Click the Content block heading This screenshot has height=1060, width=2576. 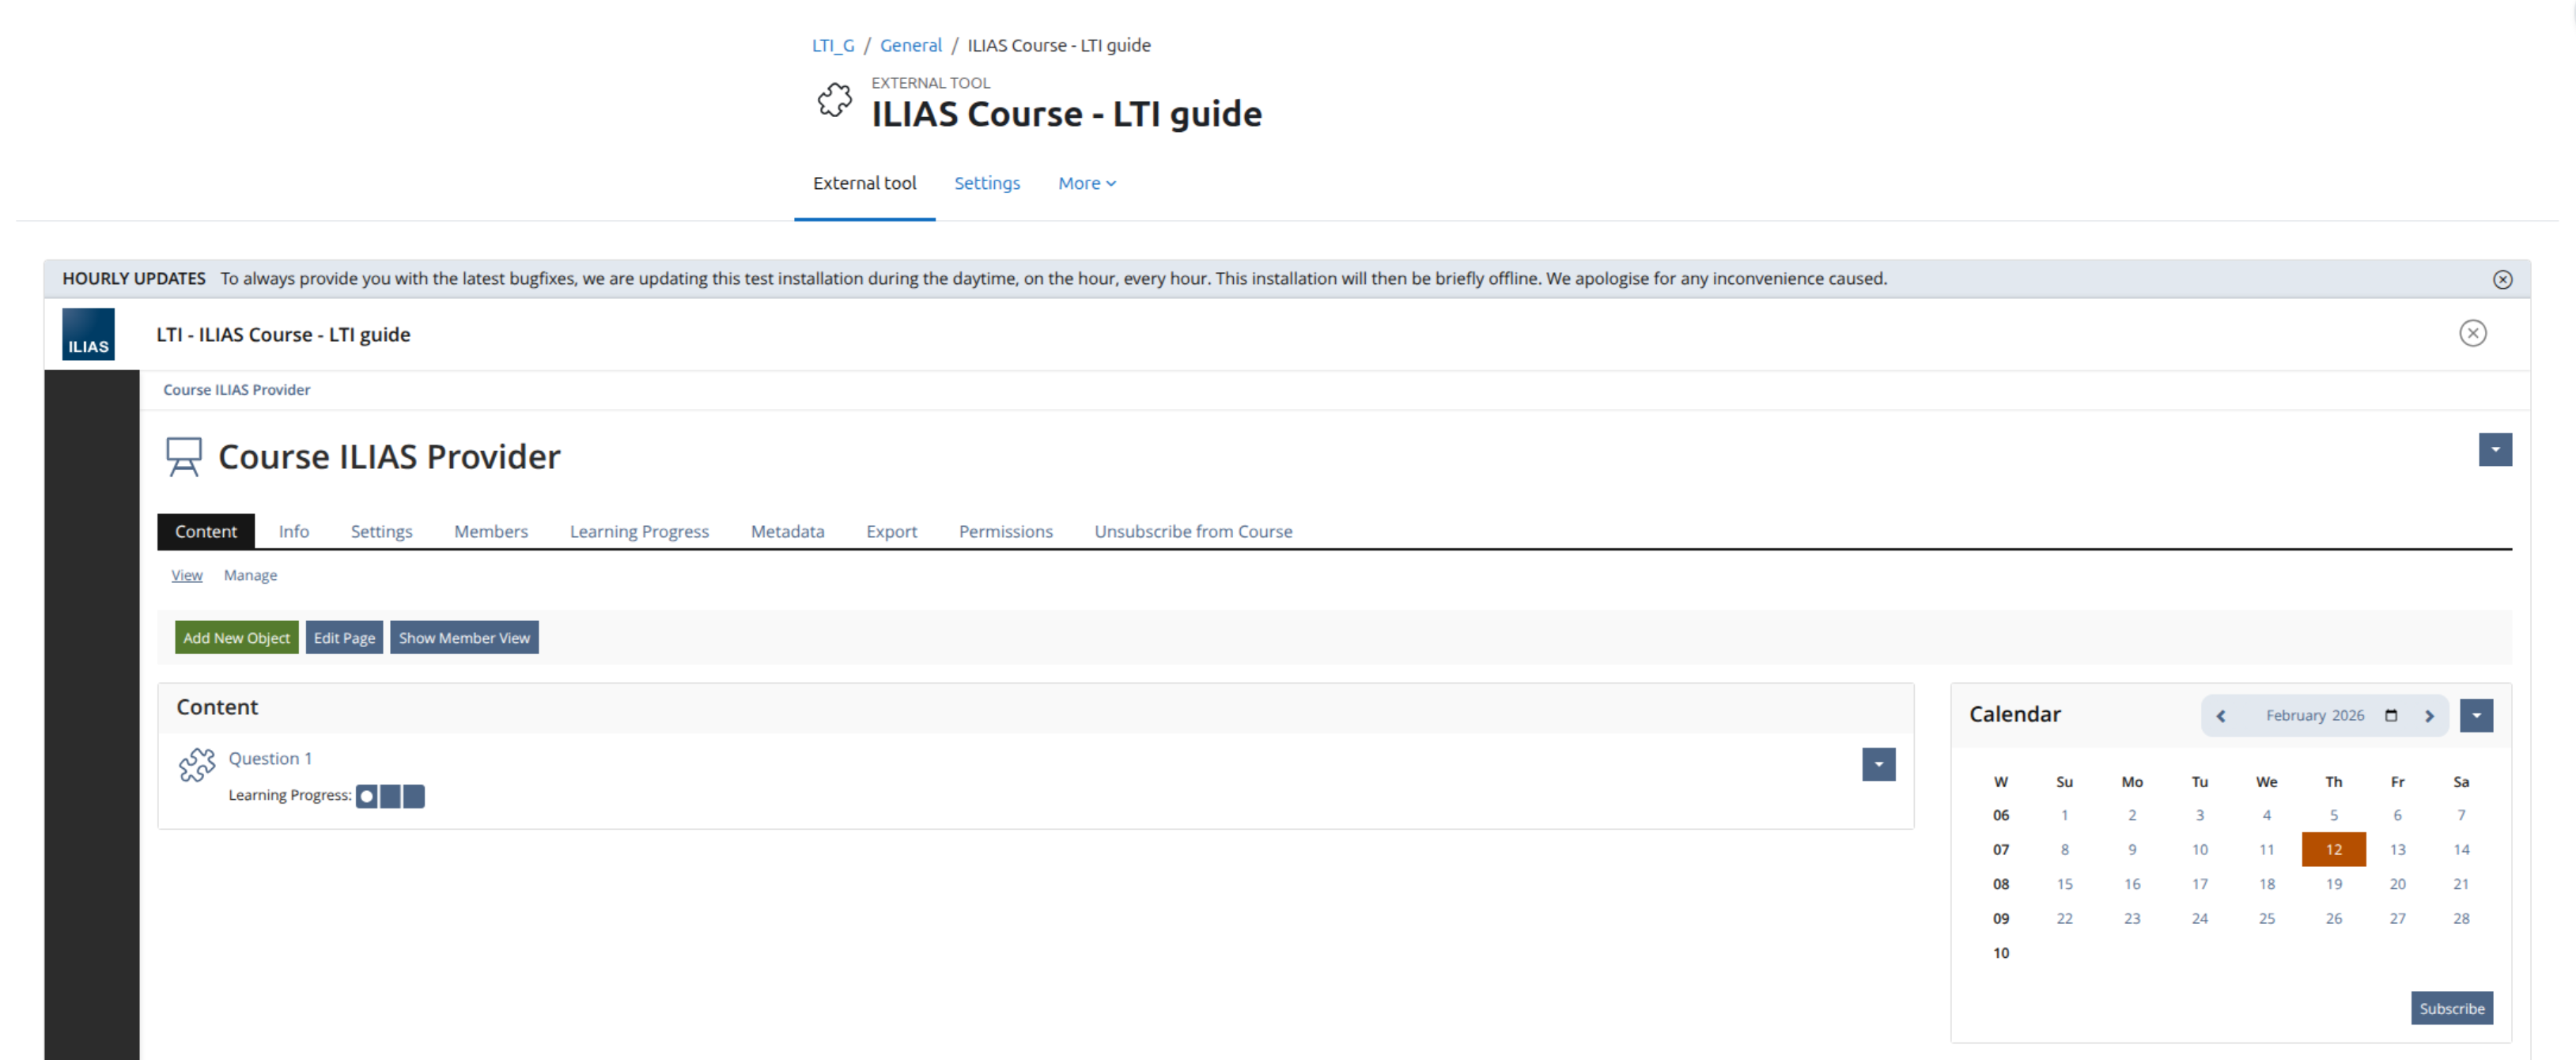click(218, 708)
